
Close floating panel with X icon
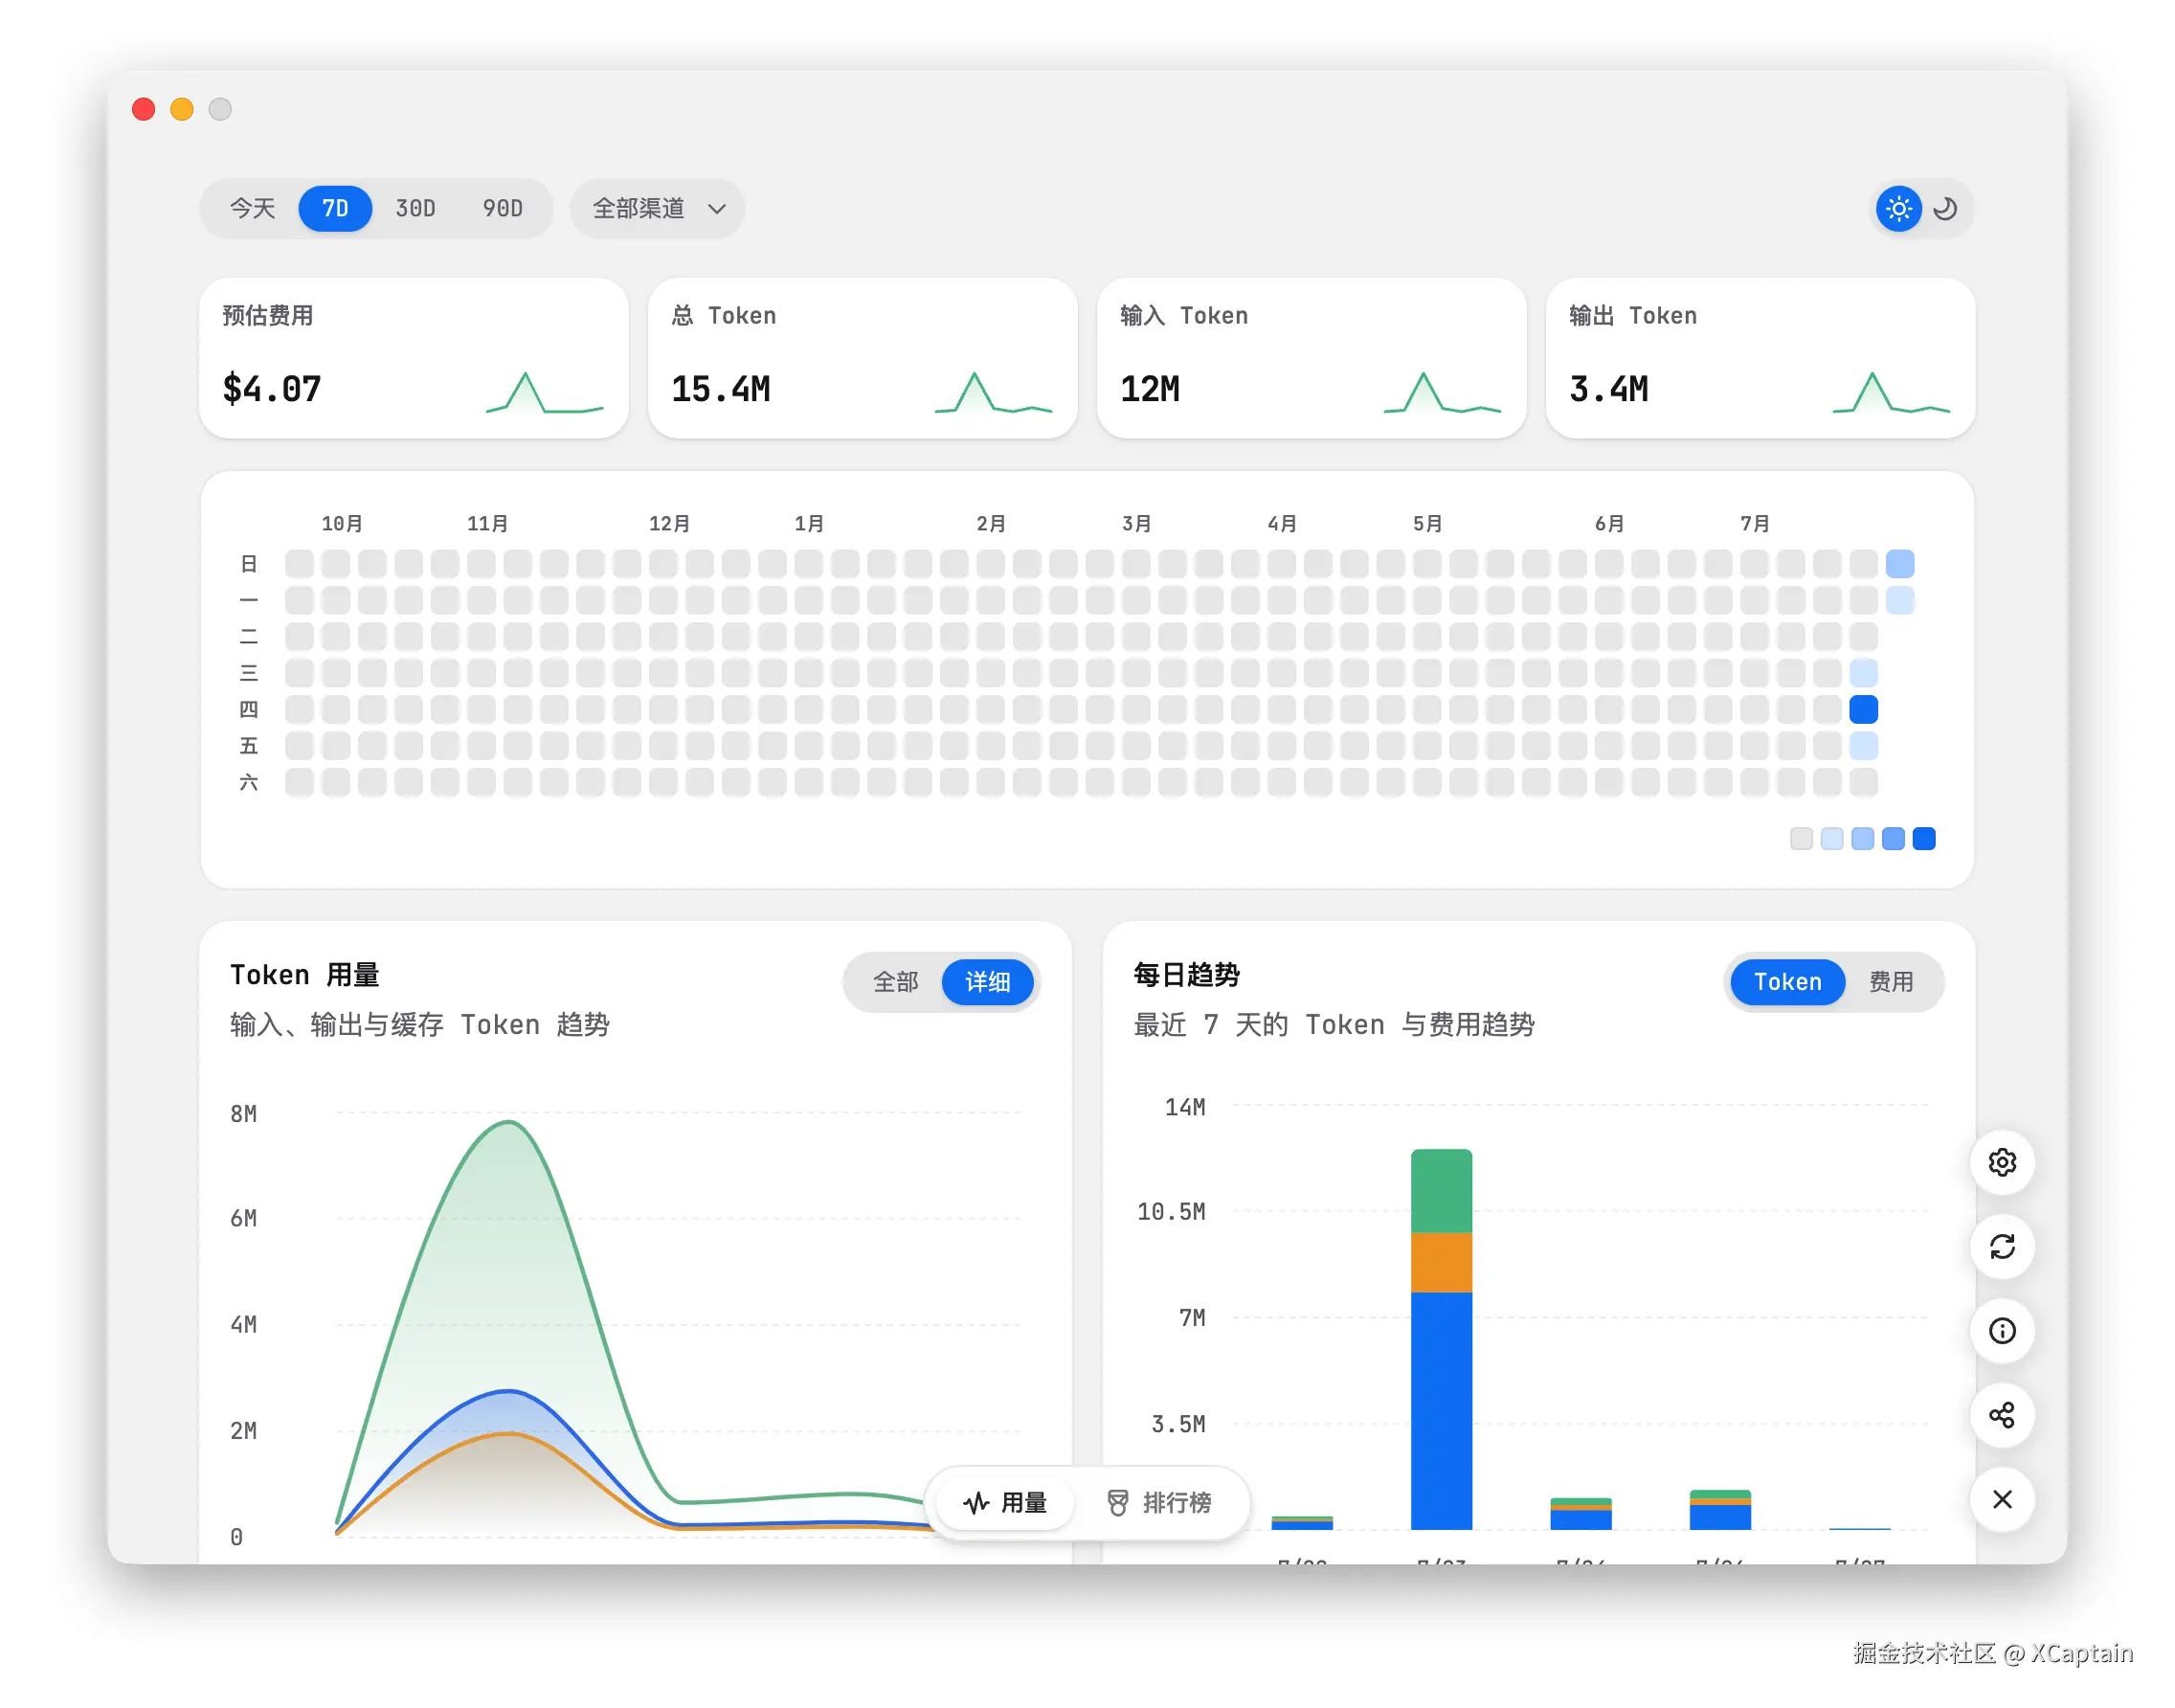click(2001, 1498)
